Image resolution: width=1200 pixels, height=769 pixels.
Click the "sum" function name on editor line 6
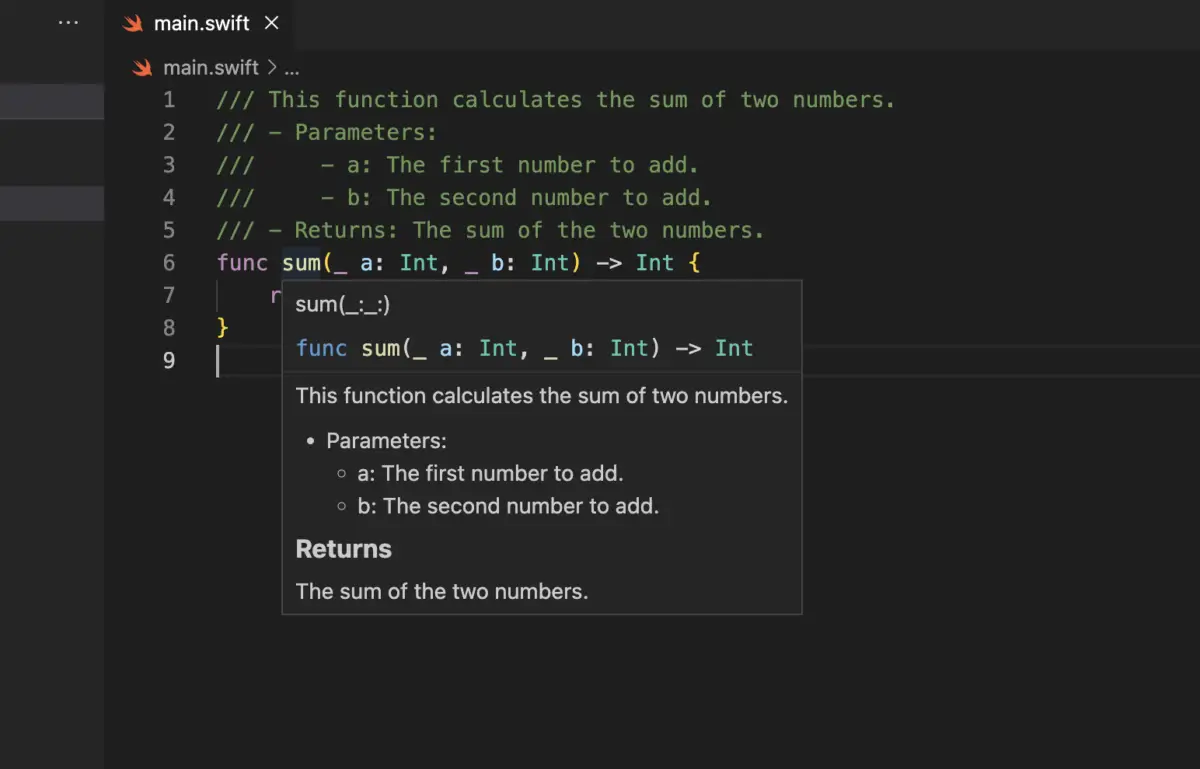tap(301, 262)
